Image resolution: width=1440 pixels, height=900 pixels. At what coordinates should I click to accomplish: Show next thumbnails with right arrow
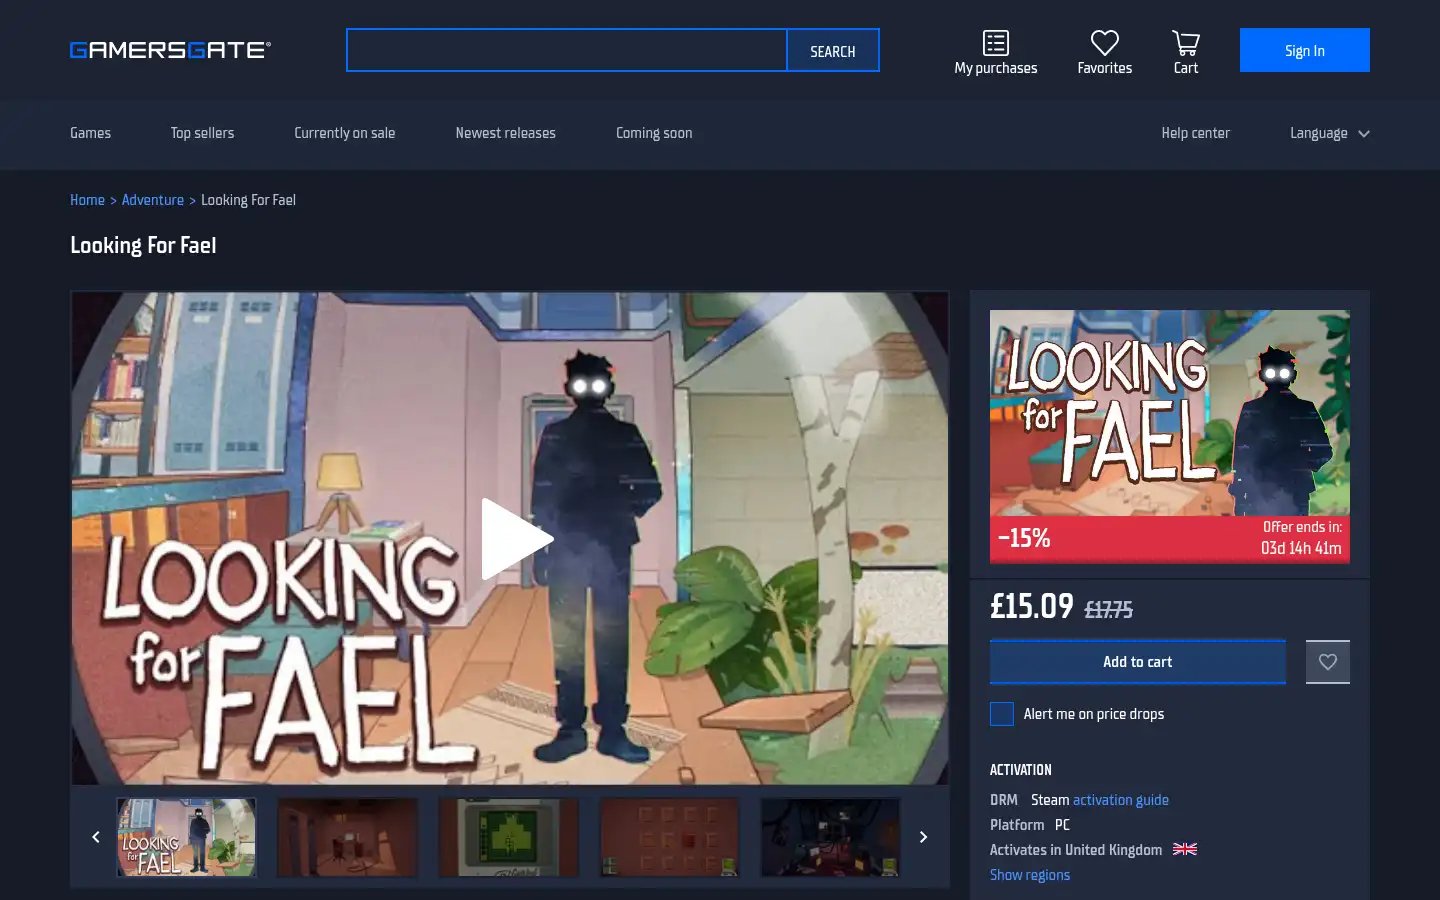[x=923, y=837]
